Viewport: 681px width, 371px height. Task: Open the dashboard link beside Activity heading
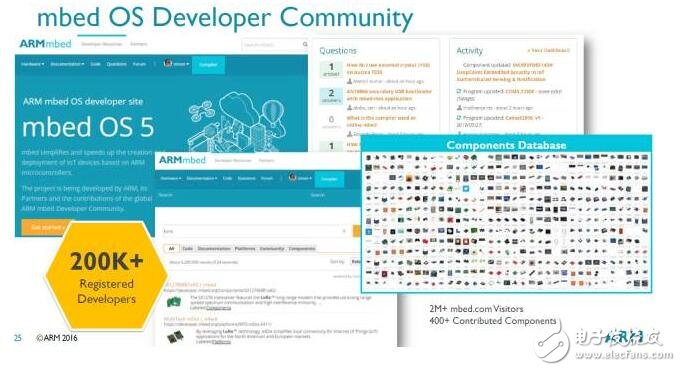548,50
